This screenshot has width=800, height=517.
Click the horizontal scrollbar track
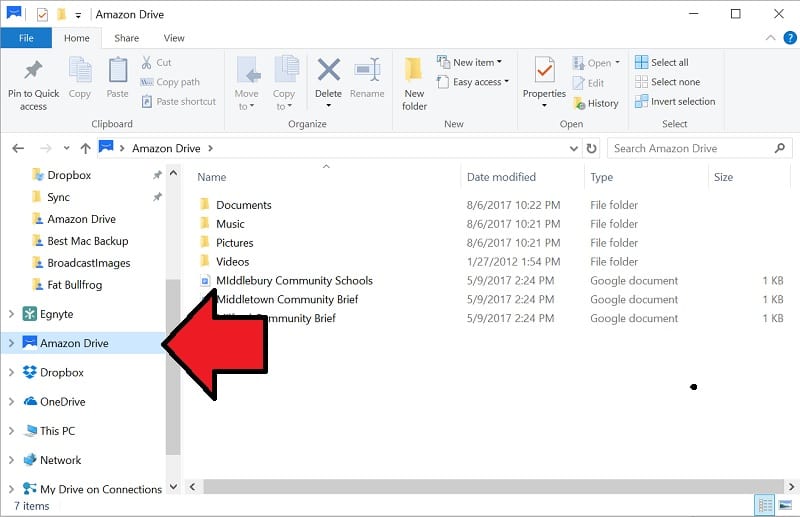tap(493, 486)
